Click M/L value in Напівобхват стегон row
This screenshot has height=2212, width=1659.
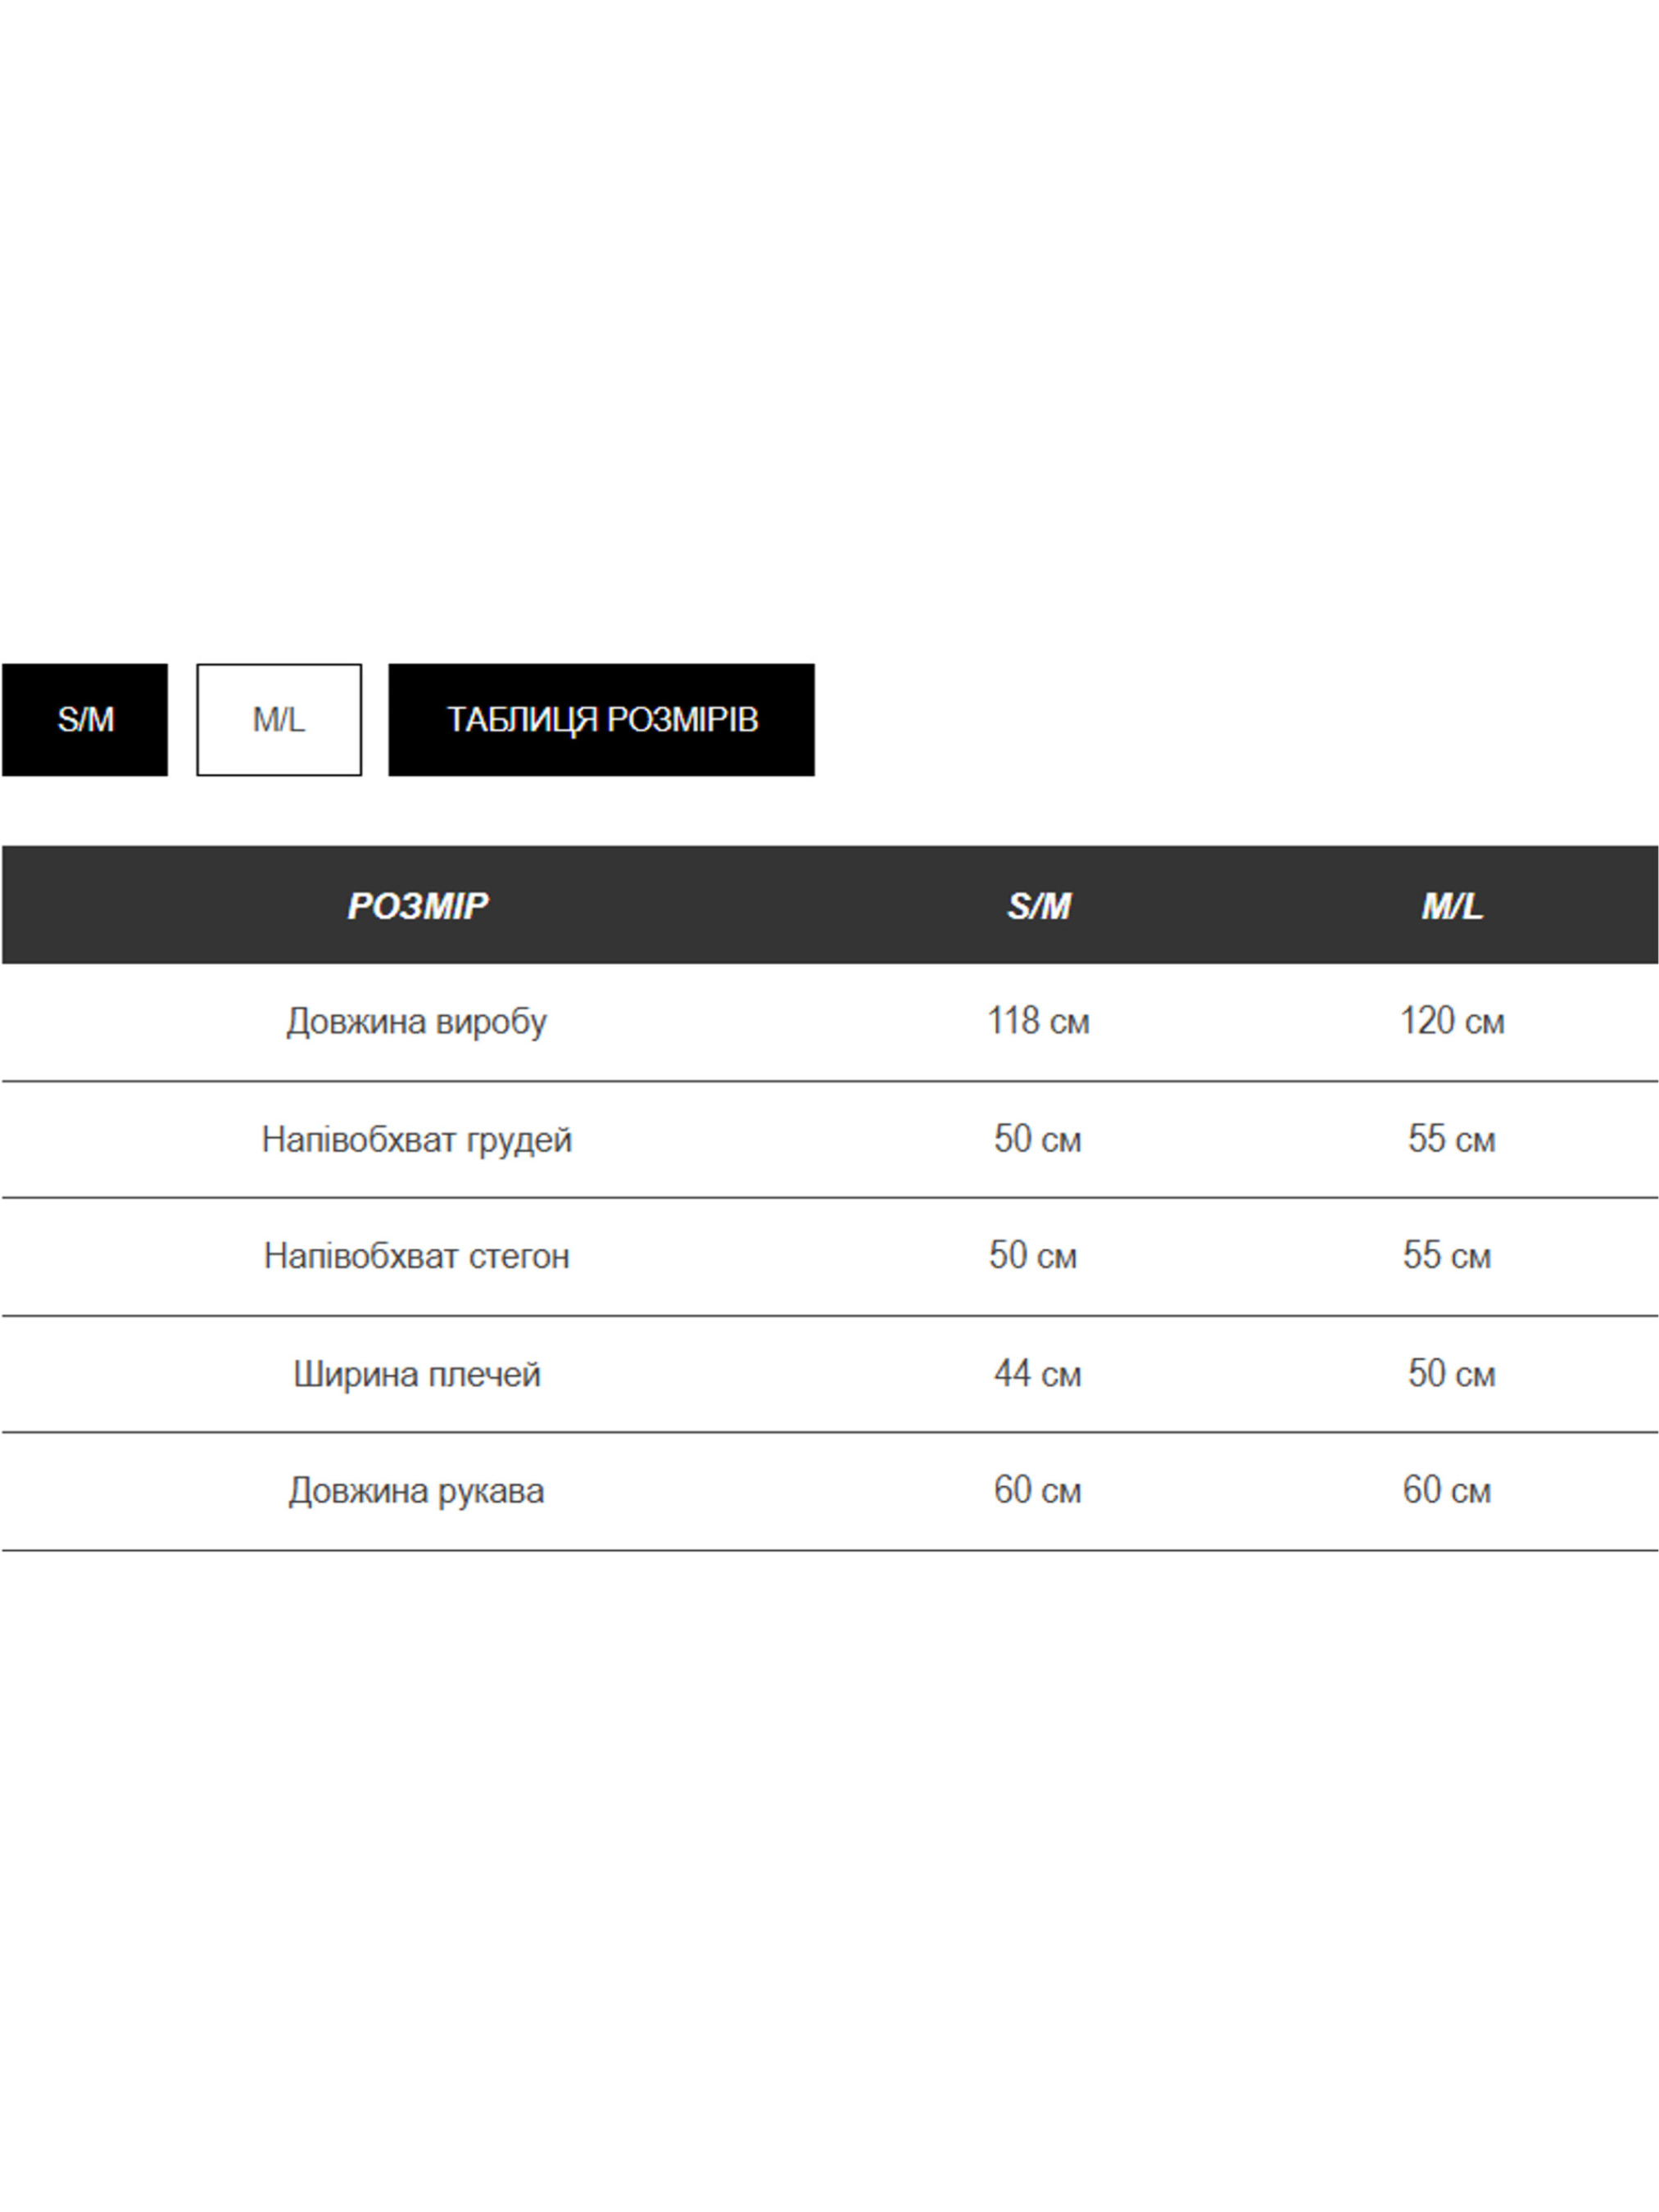click(x=1446, y=1256)
